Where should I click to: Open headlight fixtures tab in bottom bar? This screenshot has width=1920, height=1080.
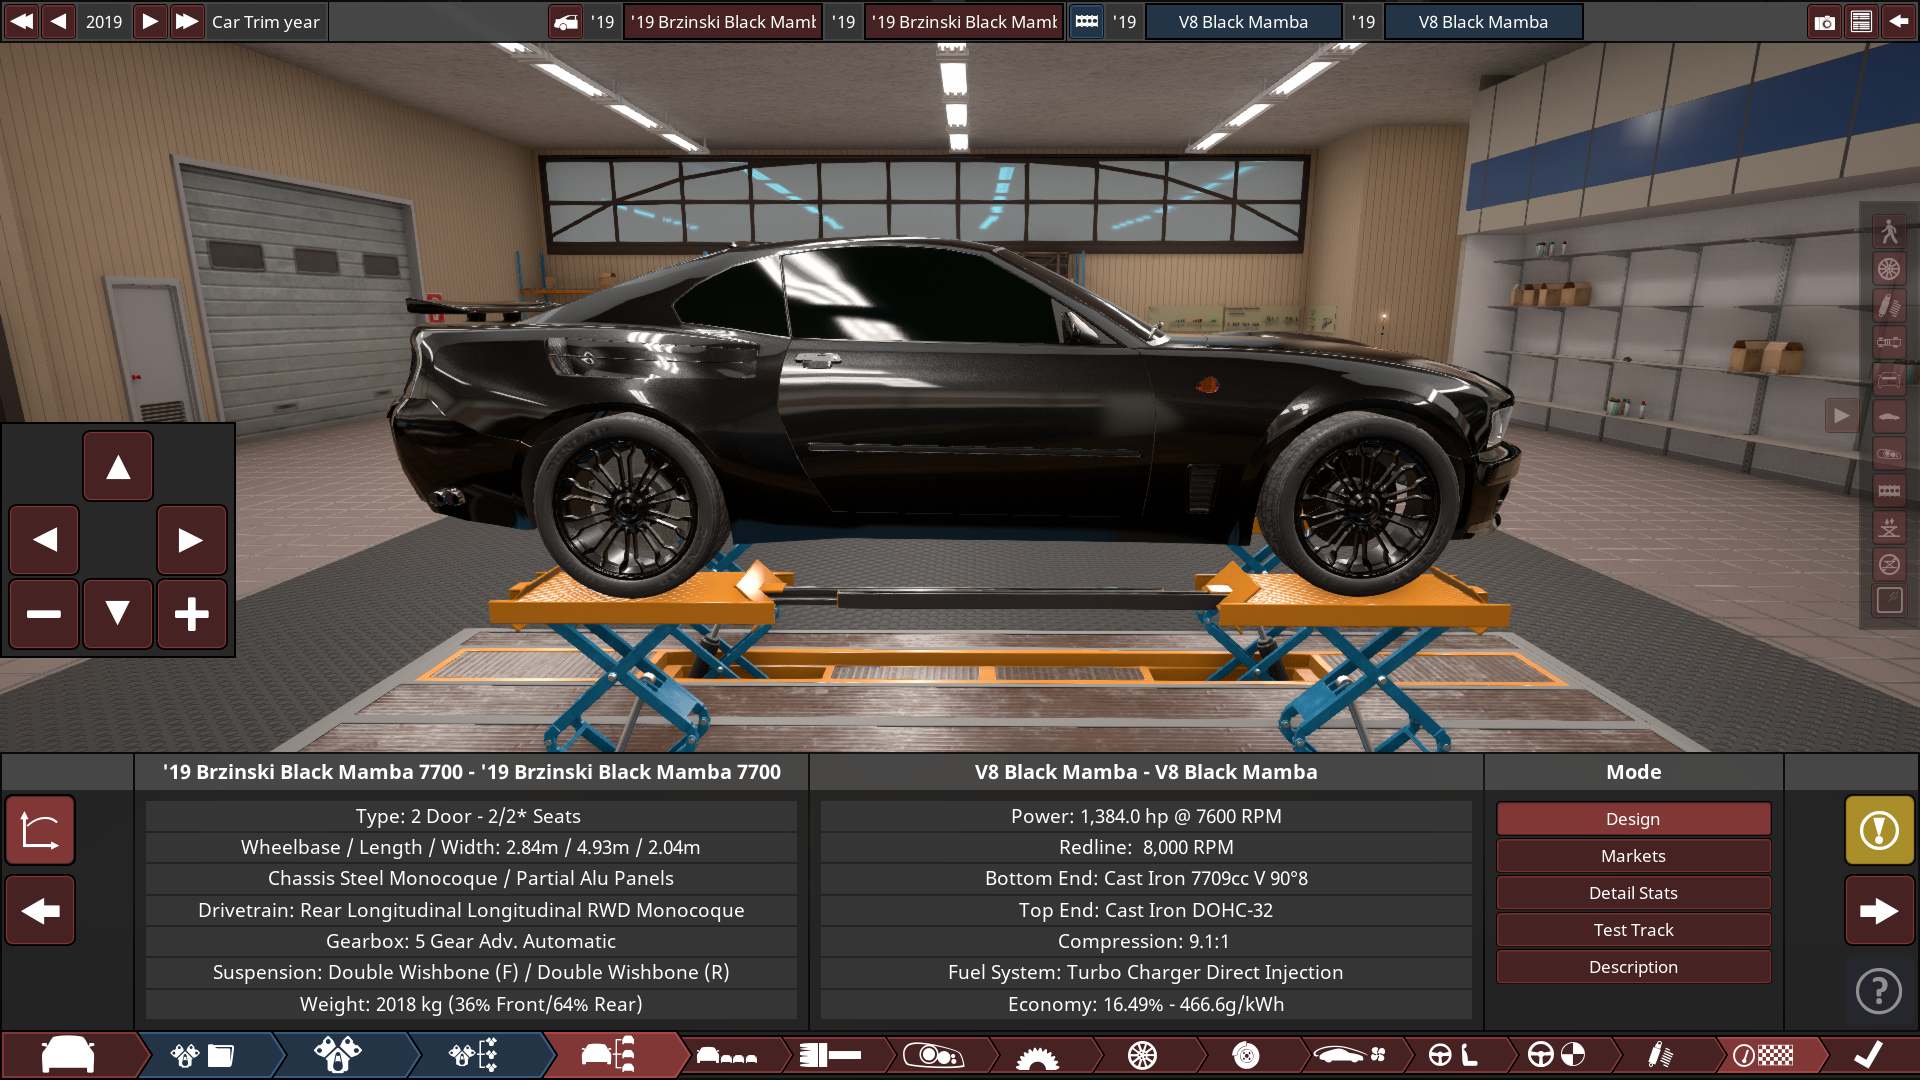[x=933, y=1055]
